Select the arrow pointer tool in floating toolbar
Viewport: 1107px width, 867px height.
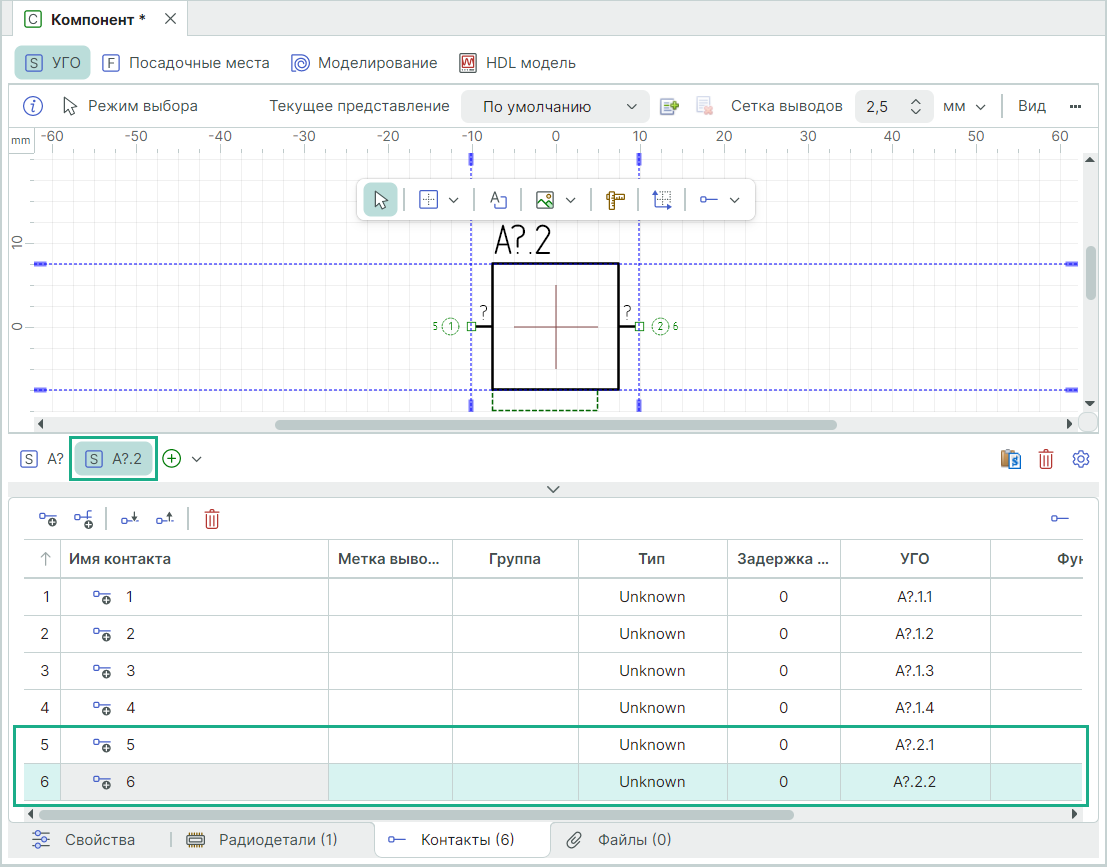380,200
